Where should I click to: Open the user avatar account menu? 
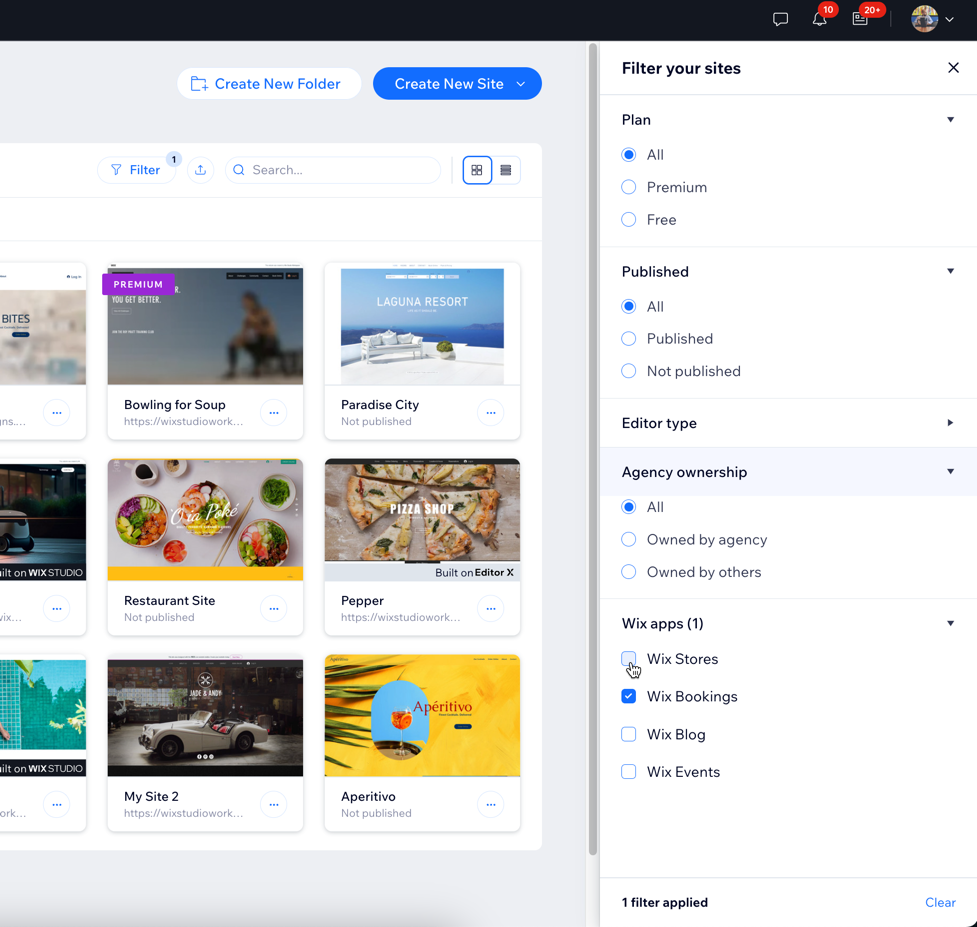932,19
